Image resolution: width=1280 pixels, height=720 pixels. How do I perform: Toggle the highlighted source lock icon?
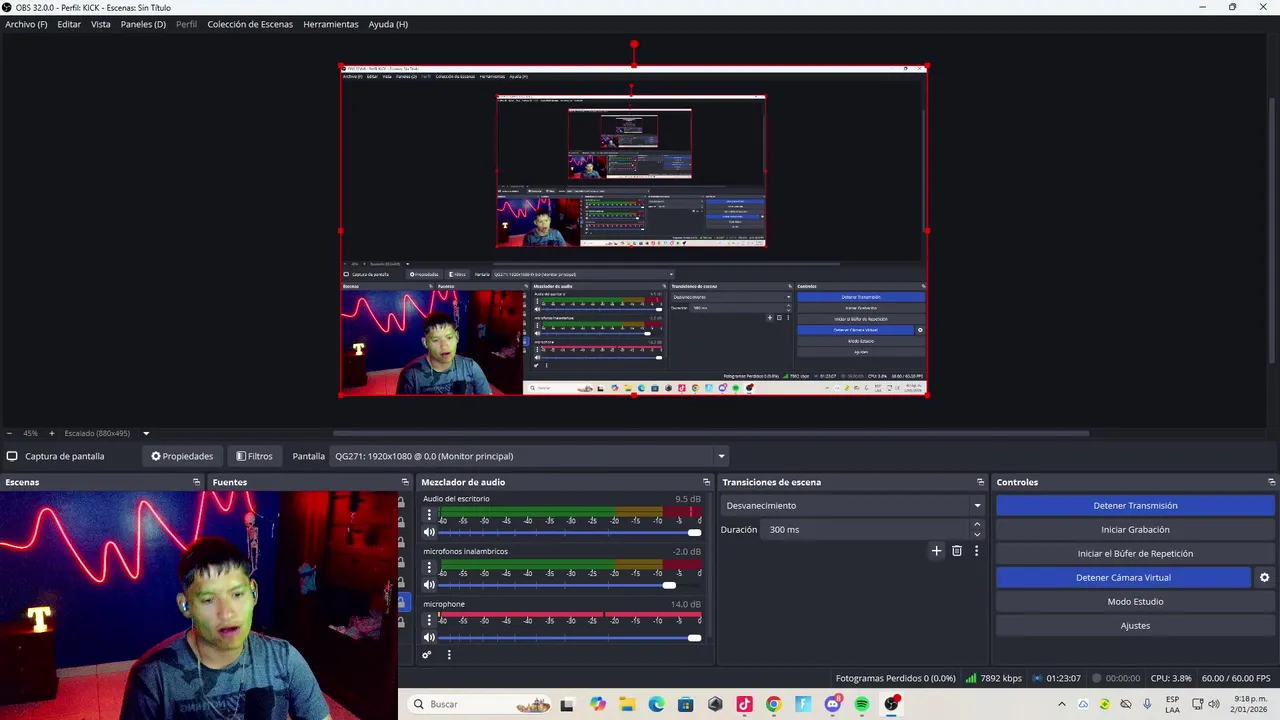tap(401, 602)
